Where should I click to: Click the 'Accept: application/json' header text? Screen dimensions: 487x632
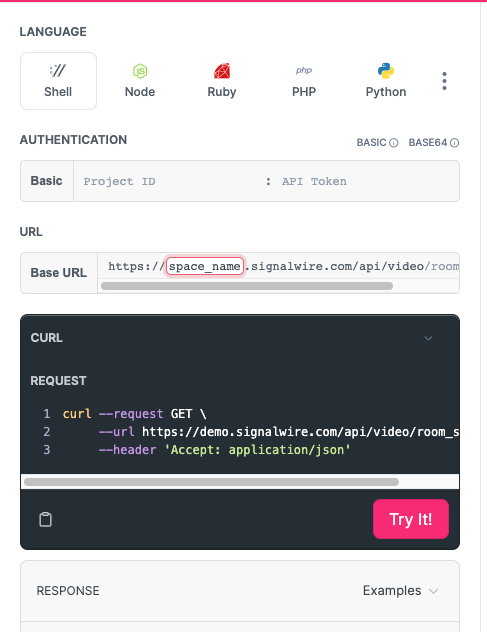click(257, 450)
